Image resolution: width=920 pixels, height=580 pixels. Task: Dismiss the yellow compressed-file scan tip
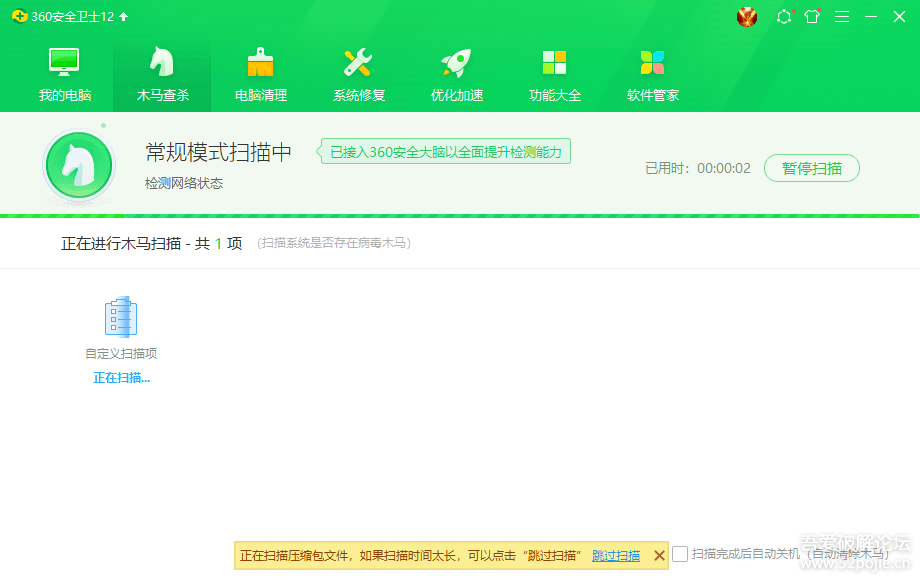[x=659, y=555]
